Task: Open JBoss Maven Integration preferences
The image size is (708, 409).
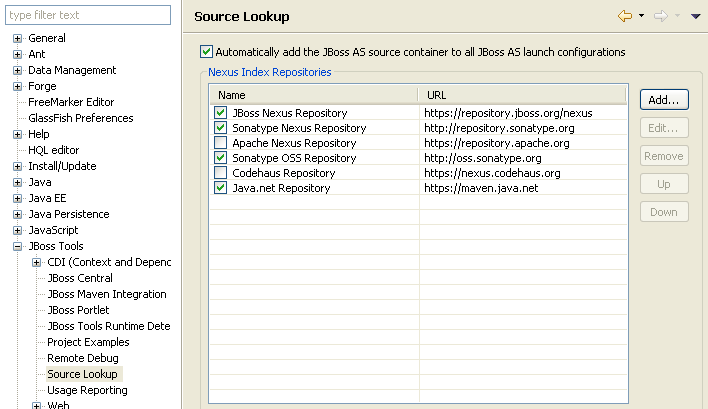Action: click(x=107, y=294)
